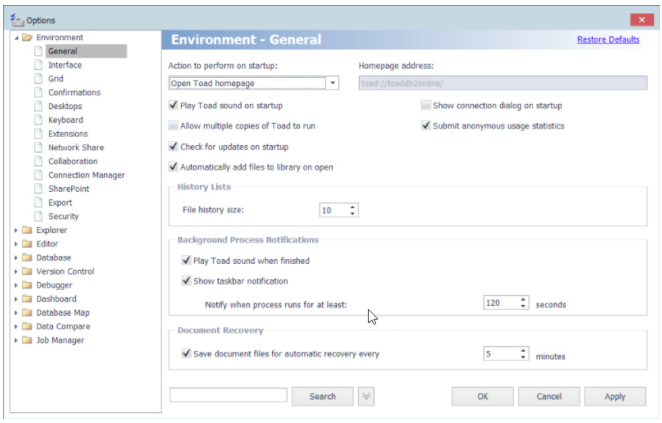The height and width of the screenshot is (423, 662).
Task: Click the File history size field
Action: [x=334, y=210]
